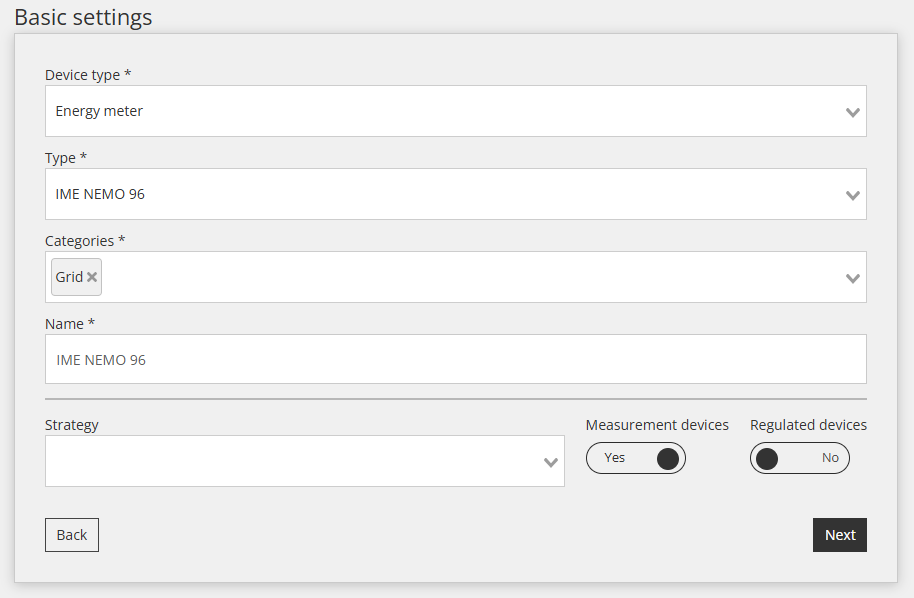Open the dropdown showing Energy meter
This screenshot has height=598, width=914.
[440, 111]
